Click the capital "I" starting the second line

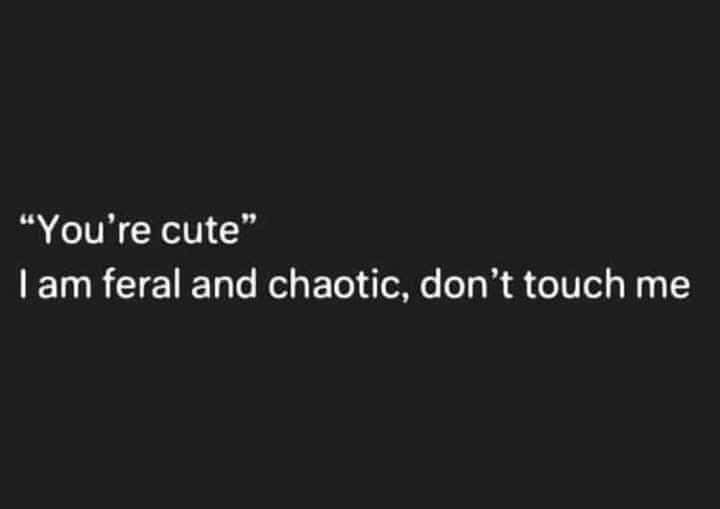(22, 284)
